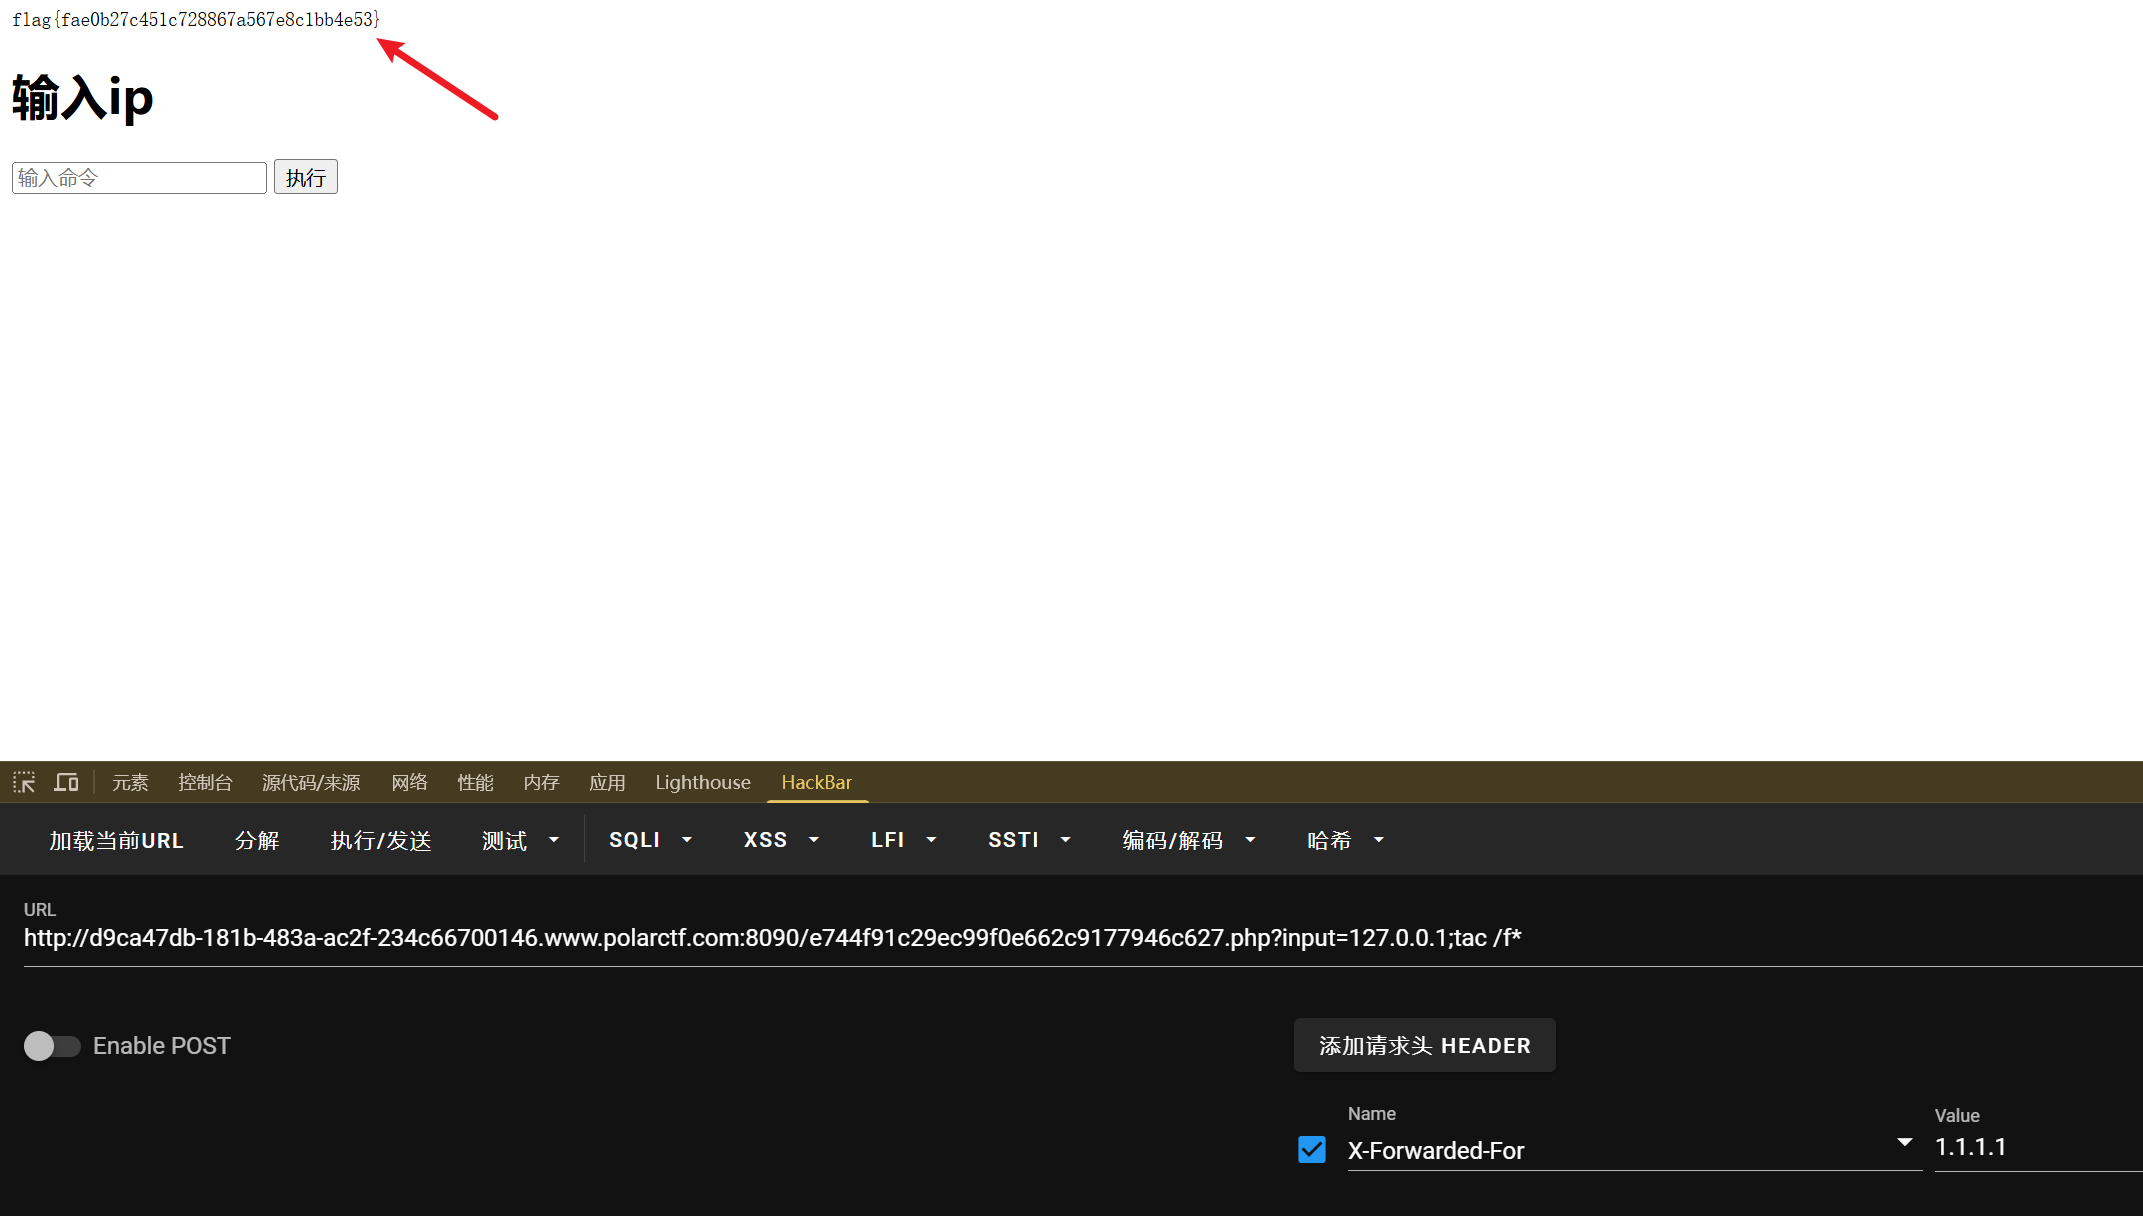This screenshot has height=1216, width=2143.
Task: Open the 测试 dropdown in HackBar
Action: pos(519,840)
